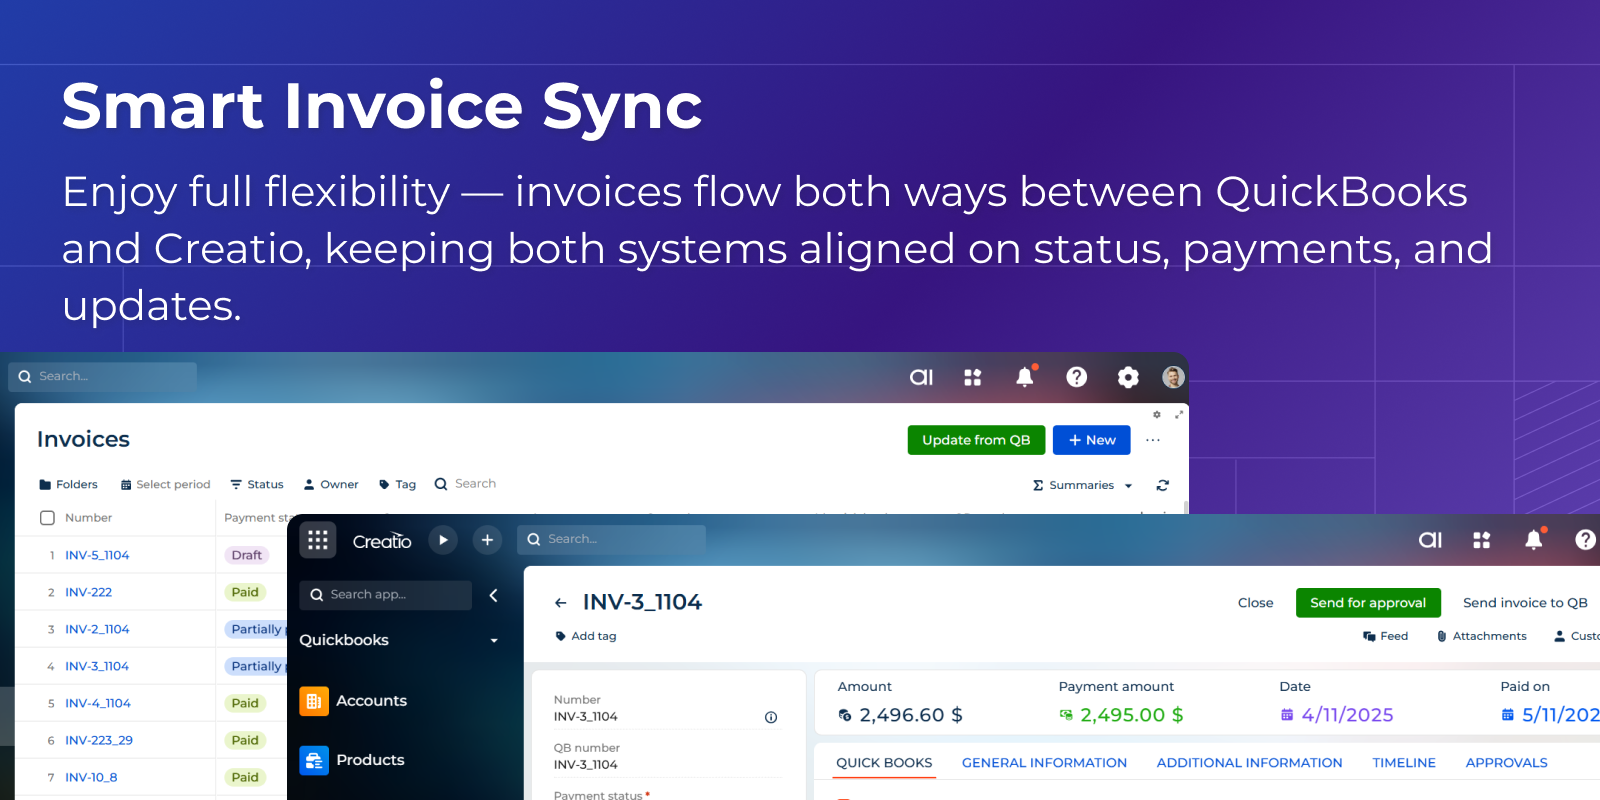Collapse the side panel with the chevron
The image size is (1600, 800).
(x=493, y=595)
